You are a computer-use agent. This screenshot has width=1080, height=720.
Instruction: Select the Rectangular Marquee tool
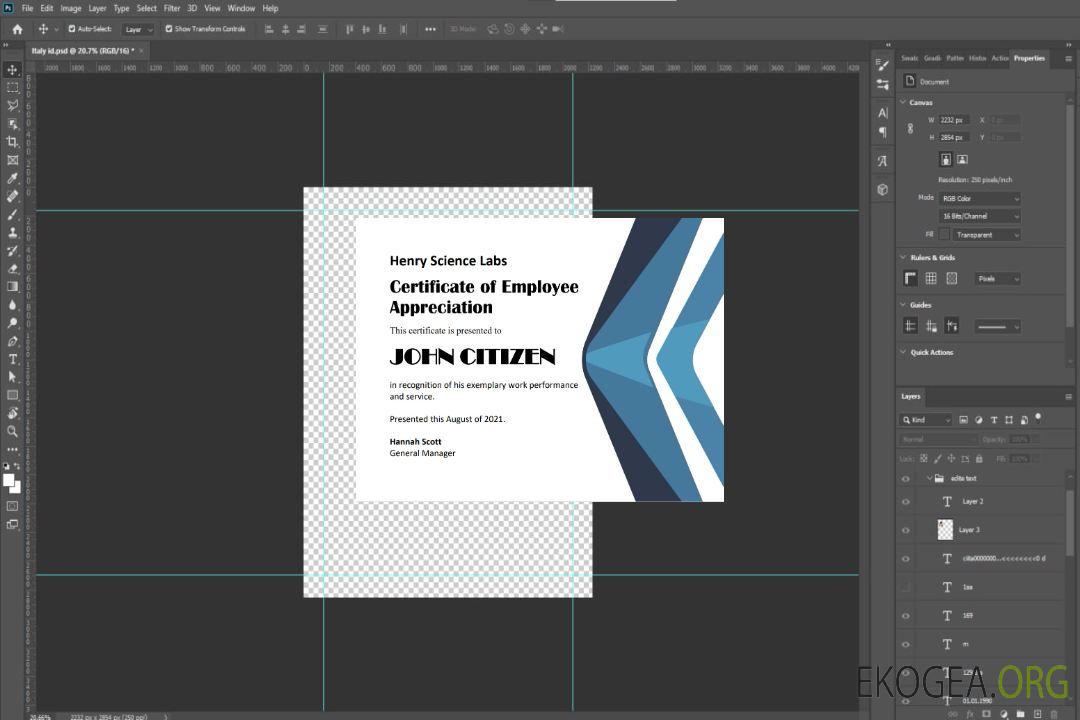(x=12, y=87)
